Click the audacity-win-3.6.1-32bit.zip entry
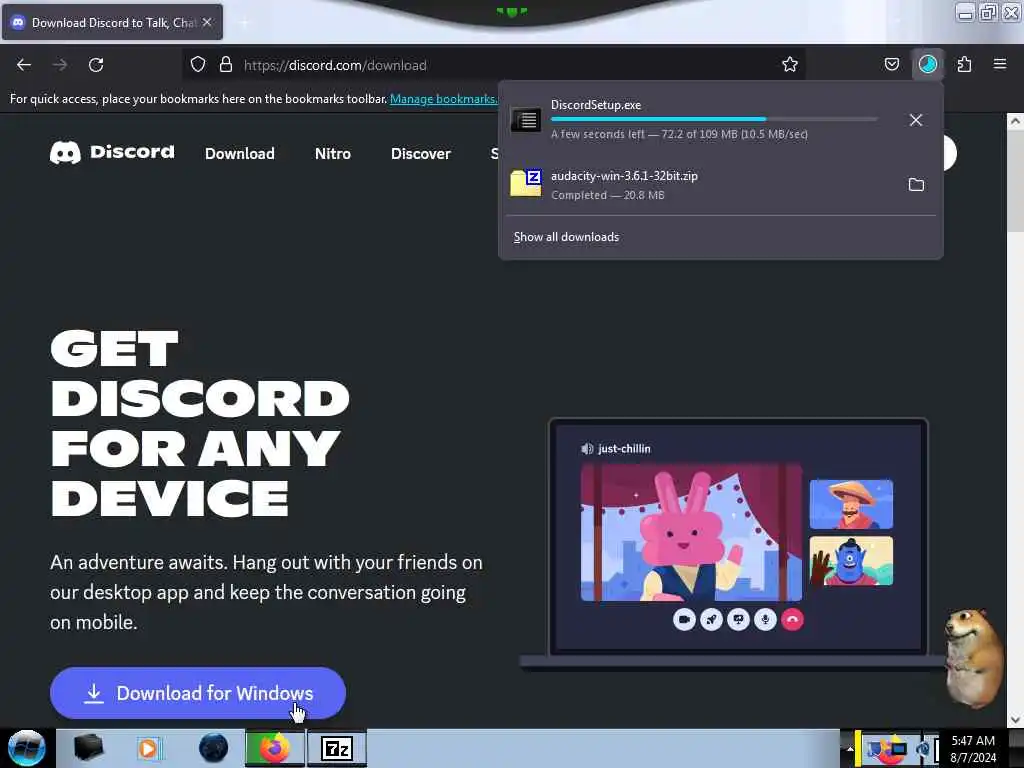The width and height of the screenshot is (1024, 768). coord(721,185)
